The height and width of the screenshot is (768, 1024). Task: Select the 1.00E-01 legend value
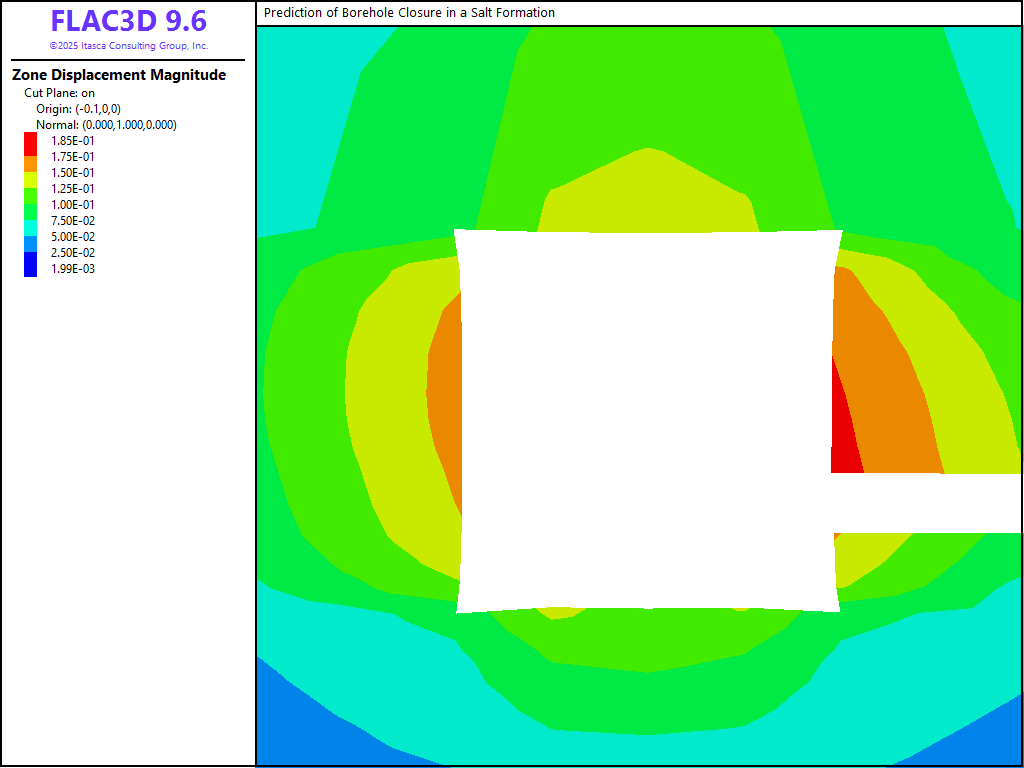pyautogui.click(x=73, y=205)
